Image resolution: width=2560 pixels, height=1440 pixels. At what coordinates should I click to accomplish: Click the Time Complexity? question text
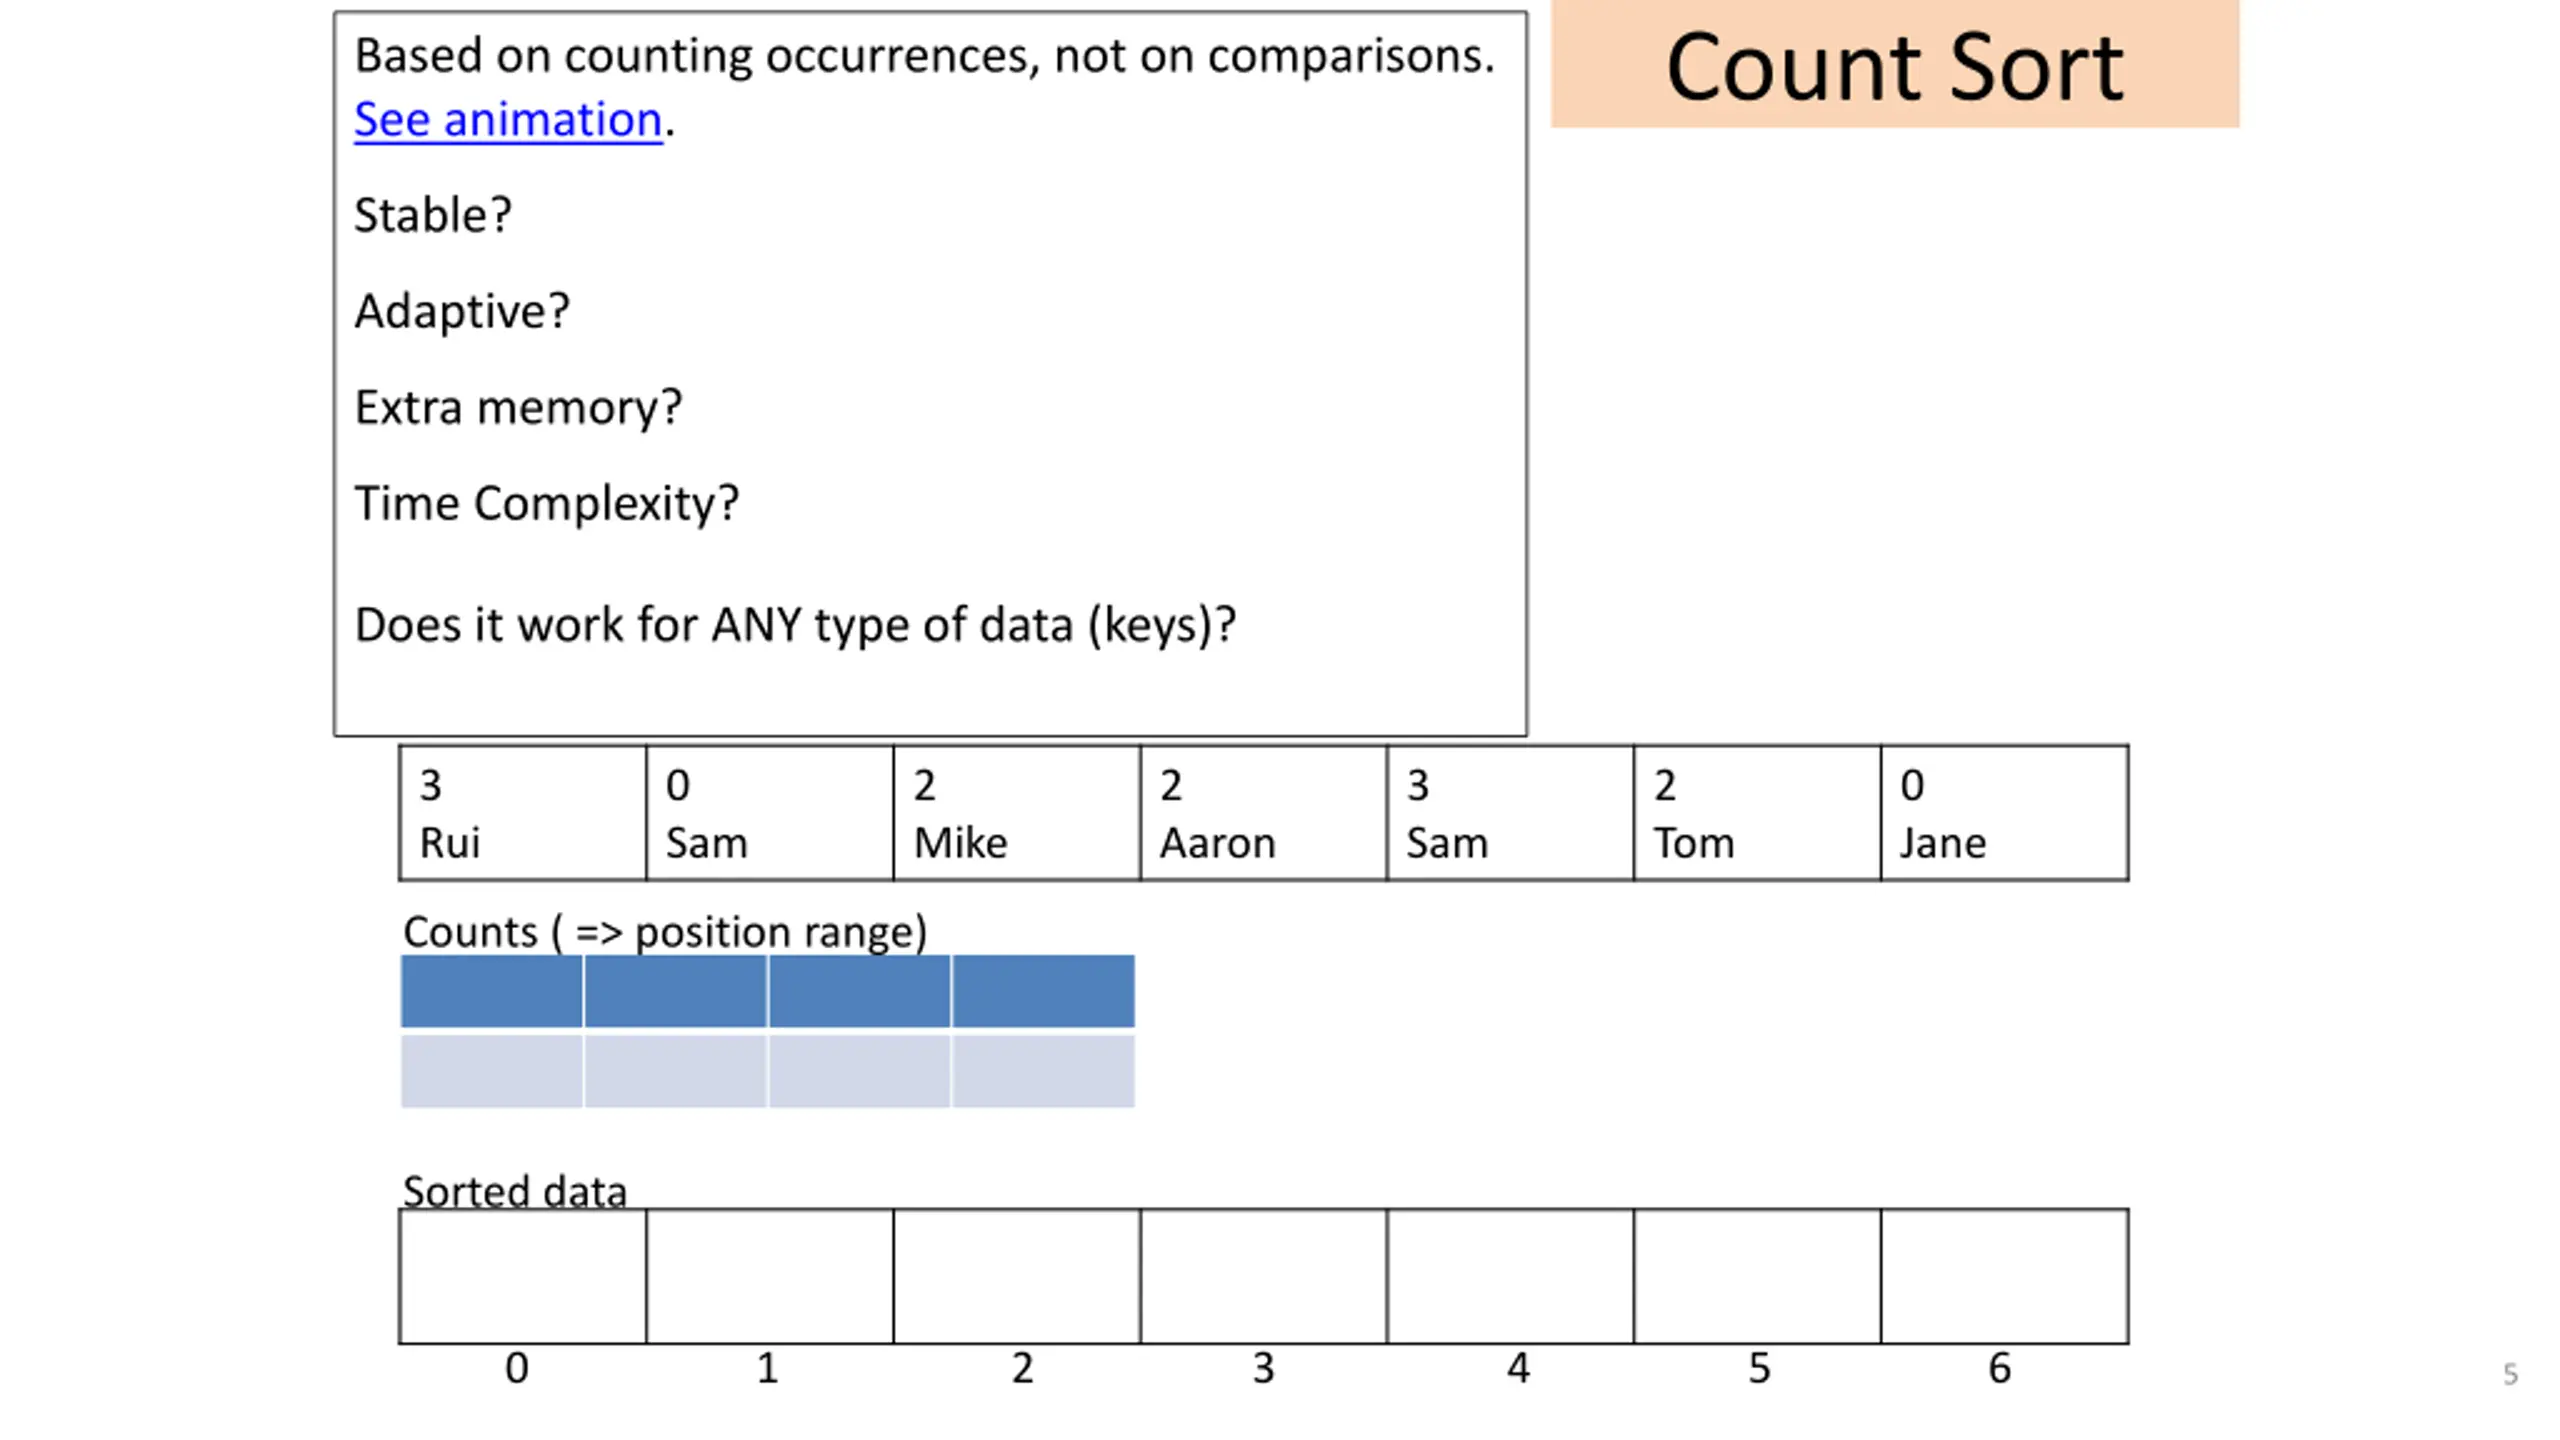tap(547, 504)
